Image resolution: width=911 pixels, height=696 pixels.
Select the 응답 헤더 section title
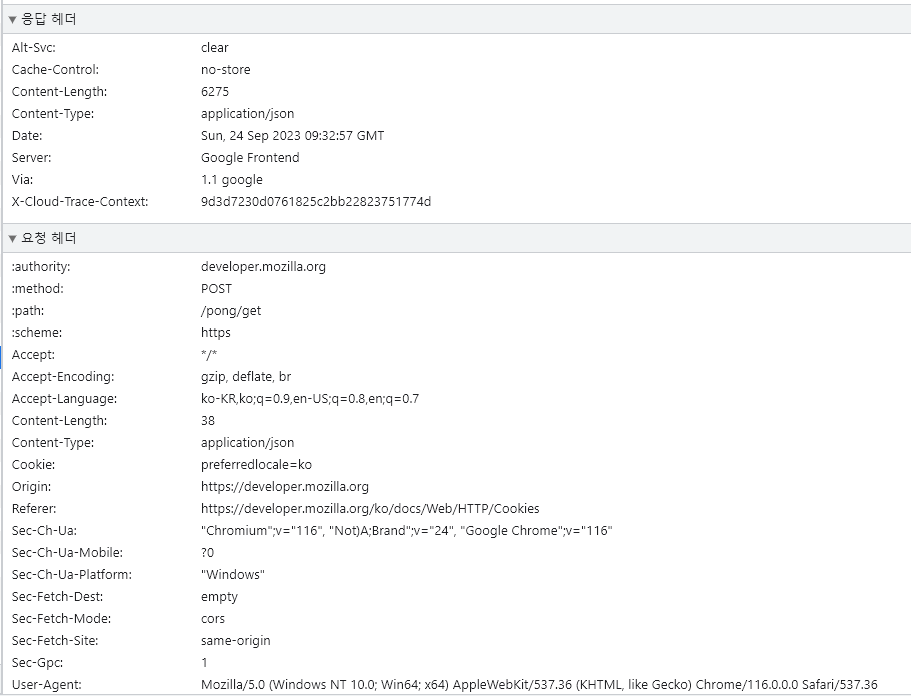(49, 19)
